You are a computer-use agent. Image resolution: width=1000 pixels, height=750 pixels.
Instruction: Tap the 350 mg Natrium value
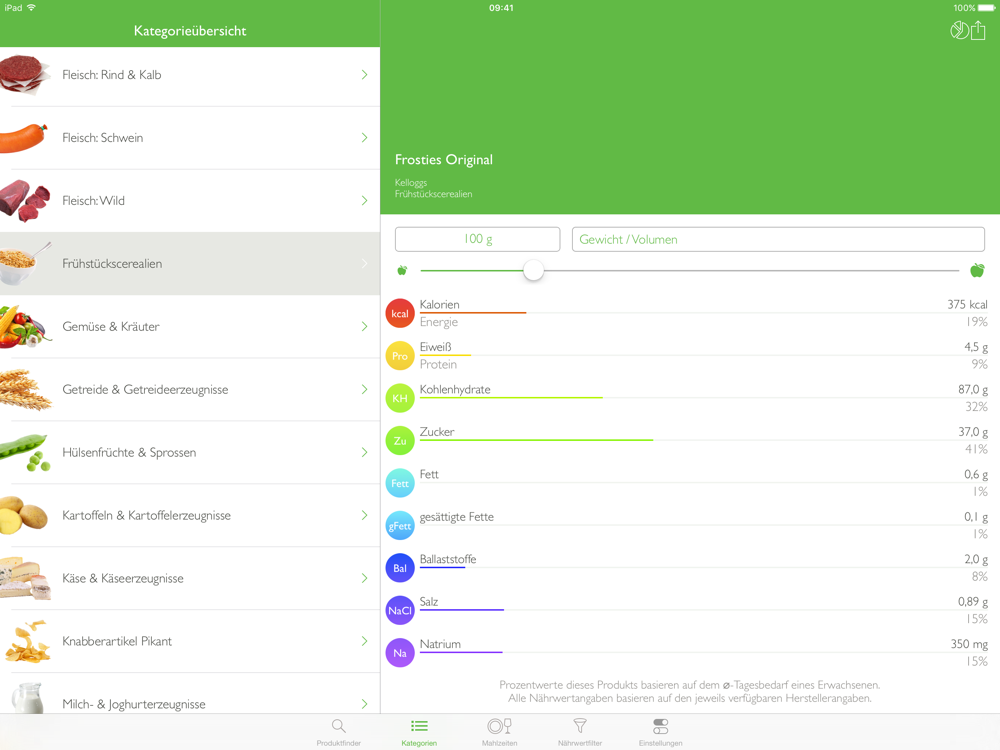point(969,643)
